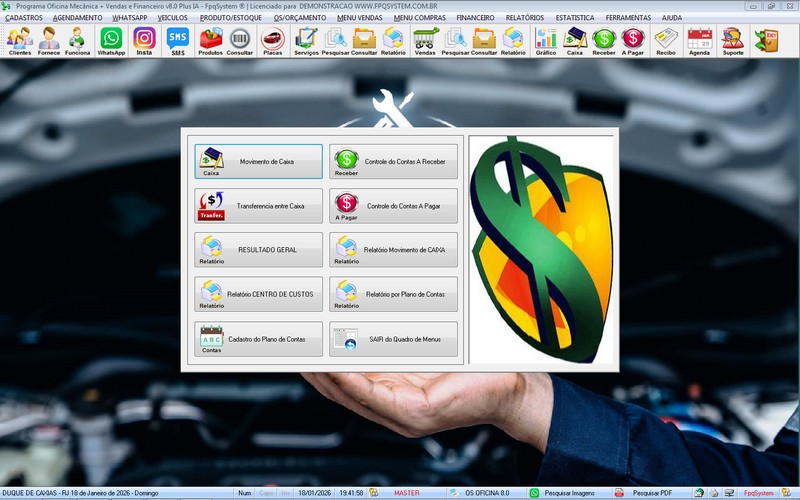Click the exit door icon in toolbar
Screen dimensions: 800x500
[766, 41]
